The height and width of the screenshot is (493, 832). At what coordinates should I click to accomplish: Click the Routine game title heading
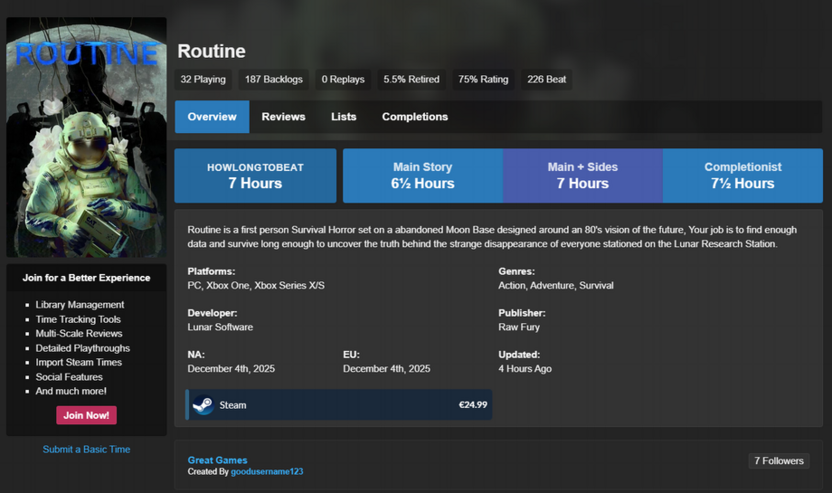[211, 51]
